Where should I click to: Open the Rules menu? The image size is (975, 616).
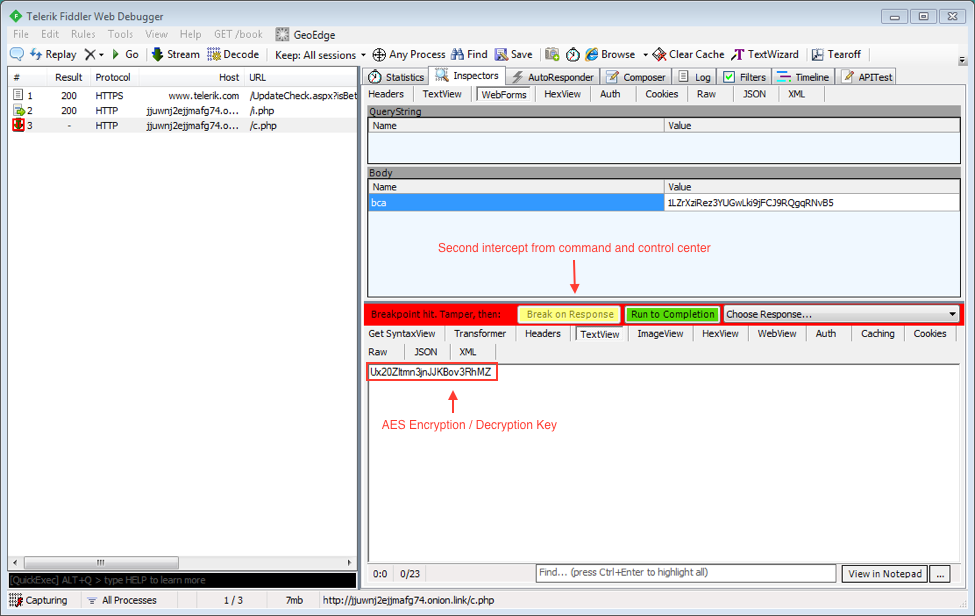tap(83, 34)
